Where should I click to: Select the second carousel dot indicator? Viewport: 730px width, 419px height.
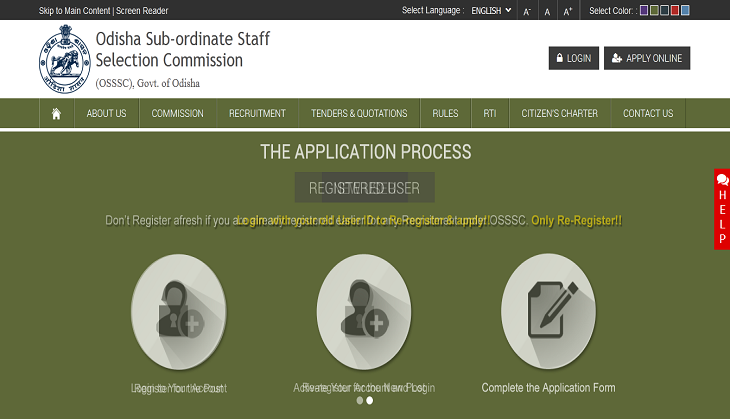(x=370, y=400)
